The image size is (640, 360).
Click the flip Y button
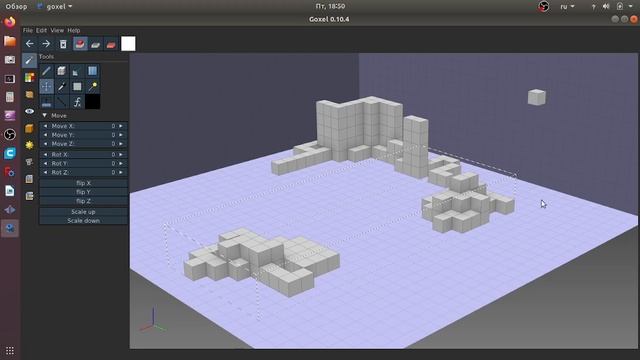click(x=83, y=192)
